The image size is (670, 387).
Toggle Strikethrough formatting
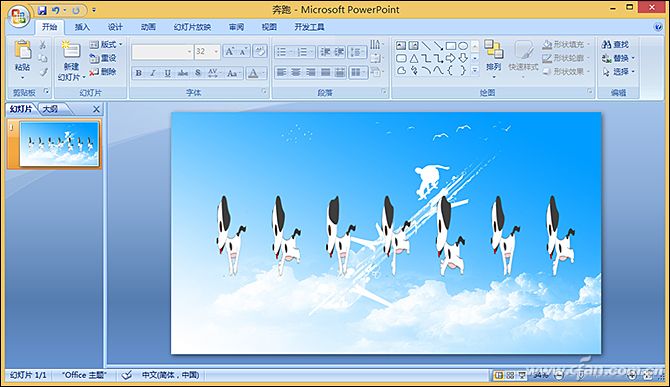pos(183,73)
